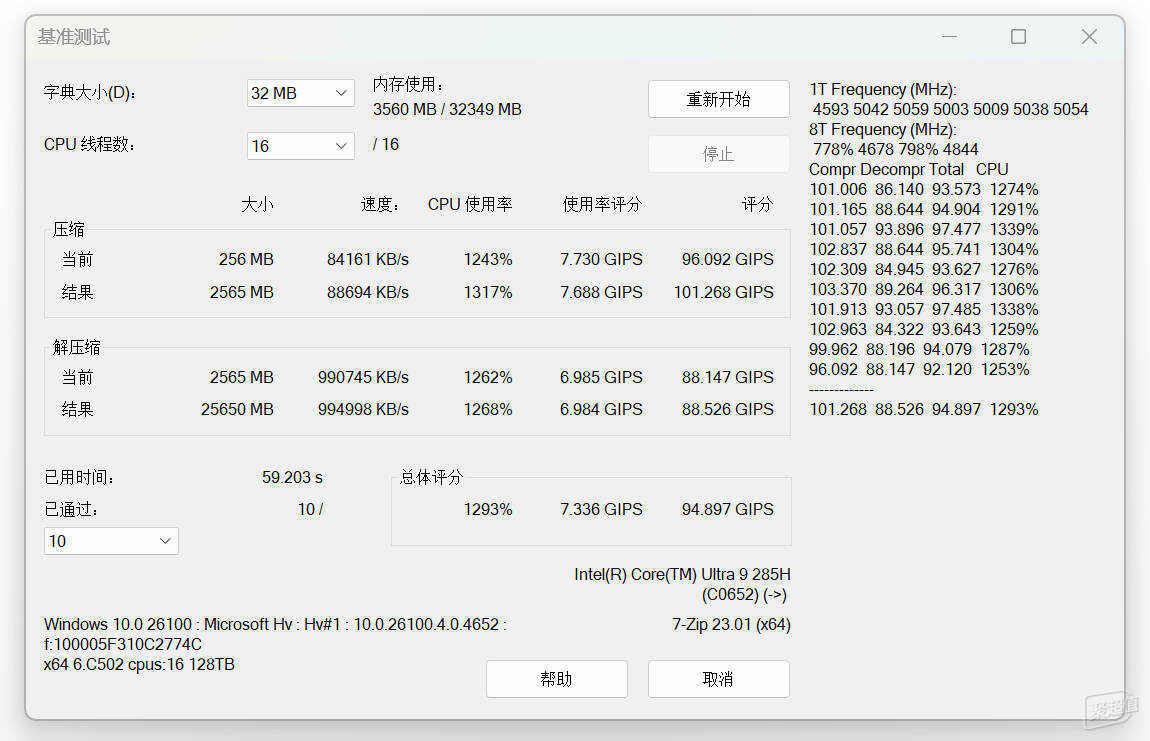1150x741 pixels.
Task: Click compression result speed 88694 KB/s
Action: (x=367, y=292)
